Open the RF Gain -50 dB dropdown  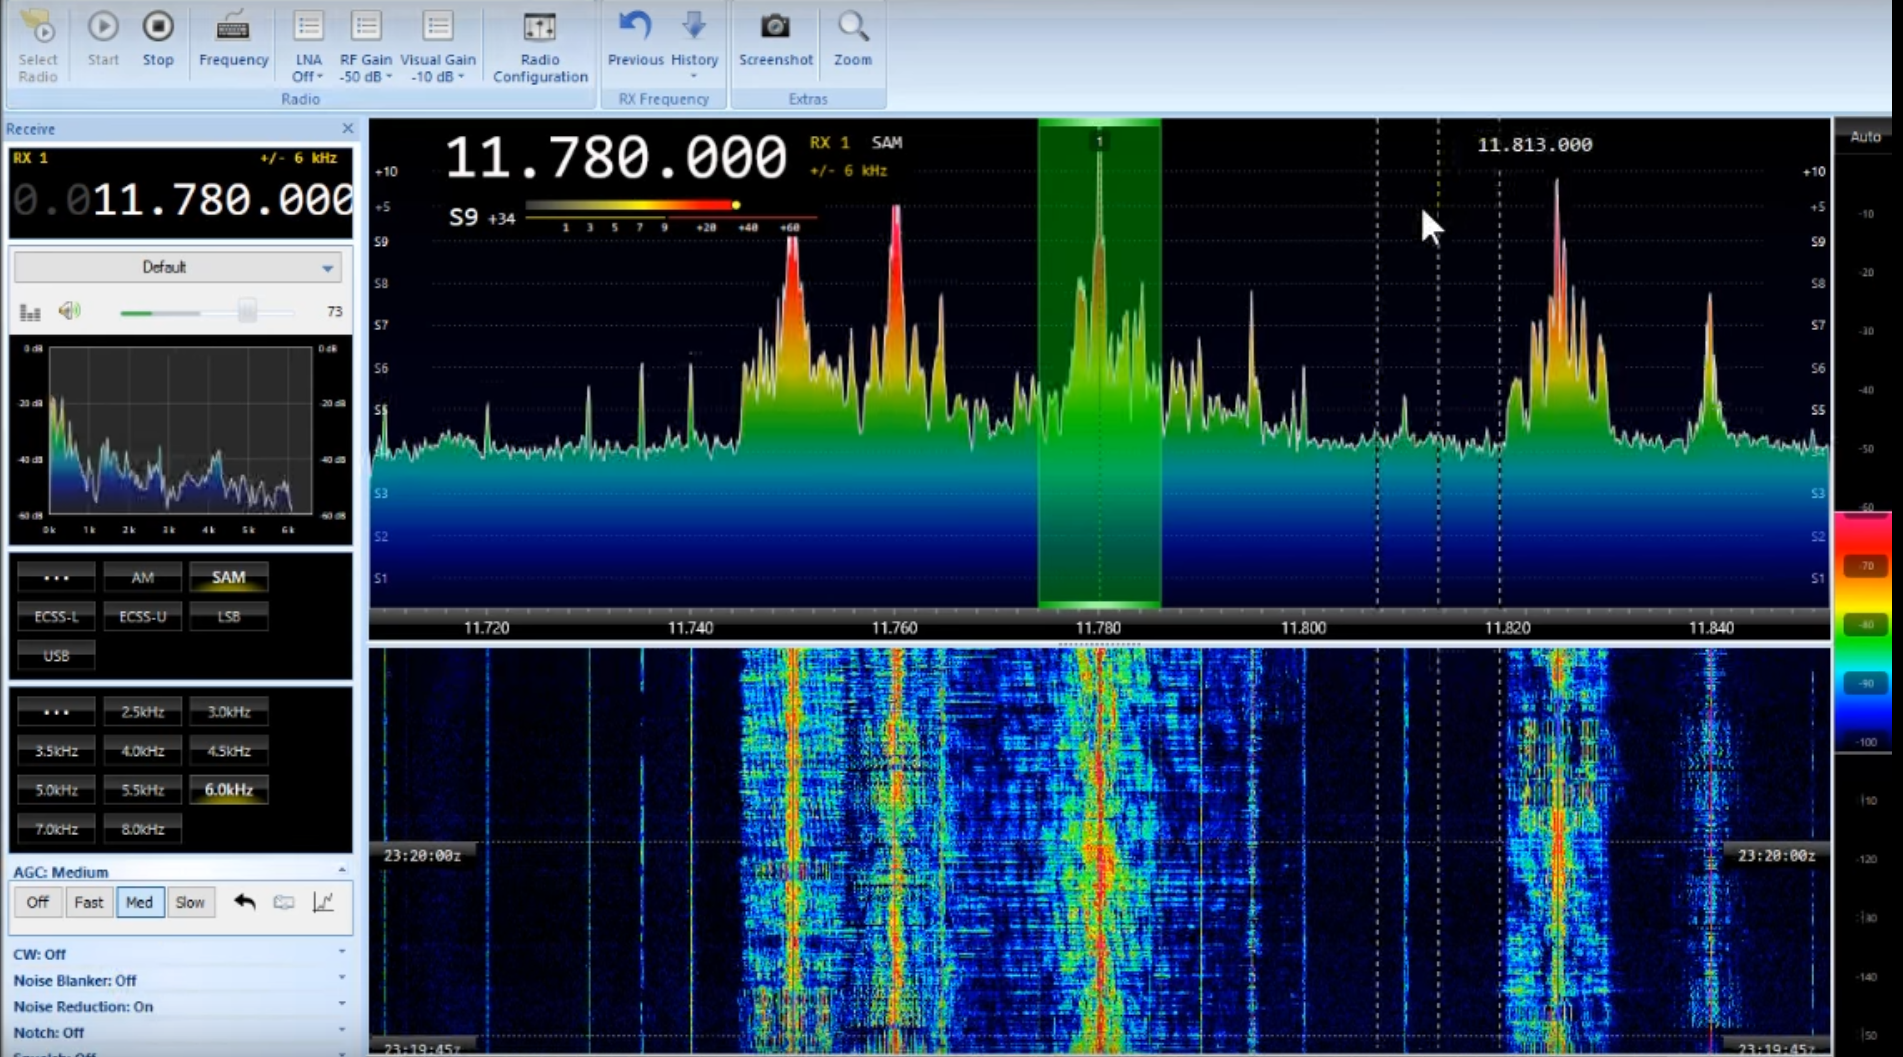pos(366,46)
